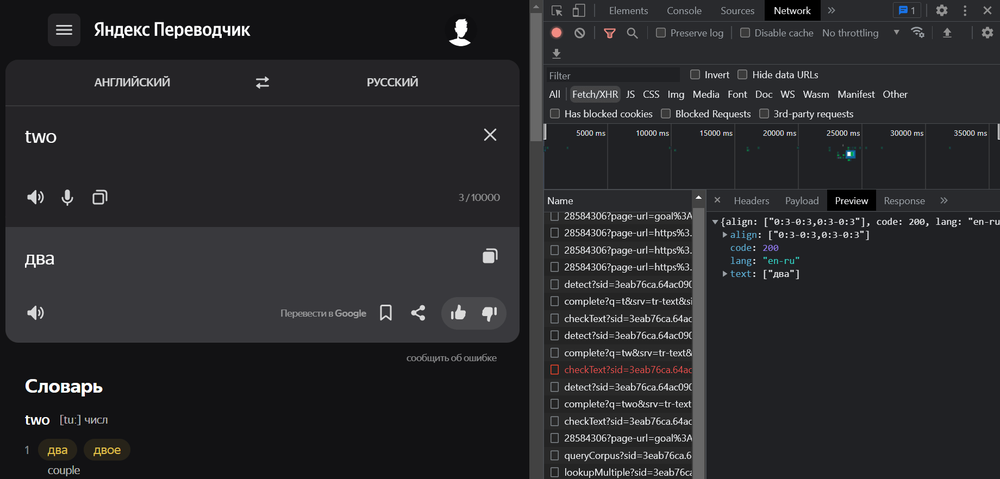The width and height of the screenshot is (1000, 479).
Task: Switch to the Elements panel tab
Action: (628, 10)
